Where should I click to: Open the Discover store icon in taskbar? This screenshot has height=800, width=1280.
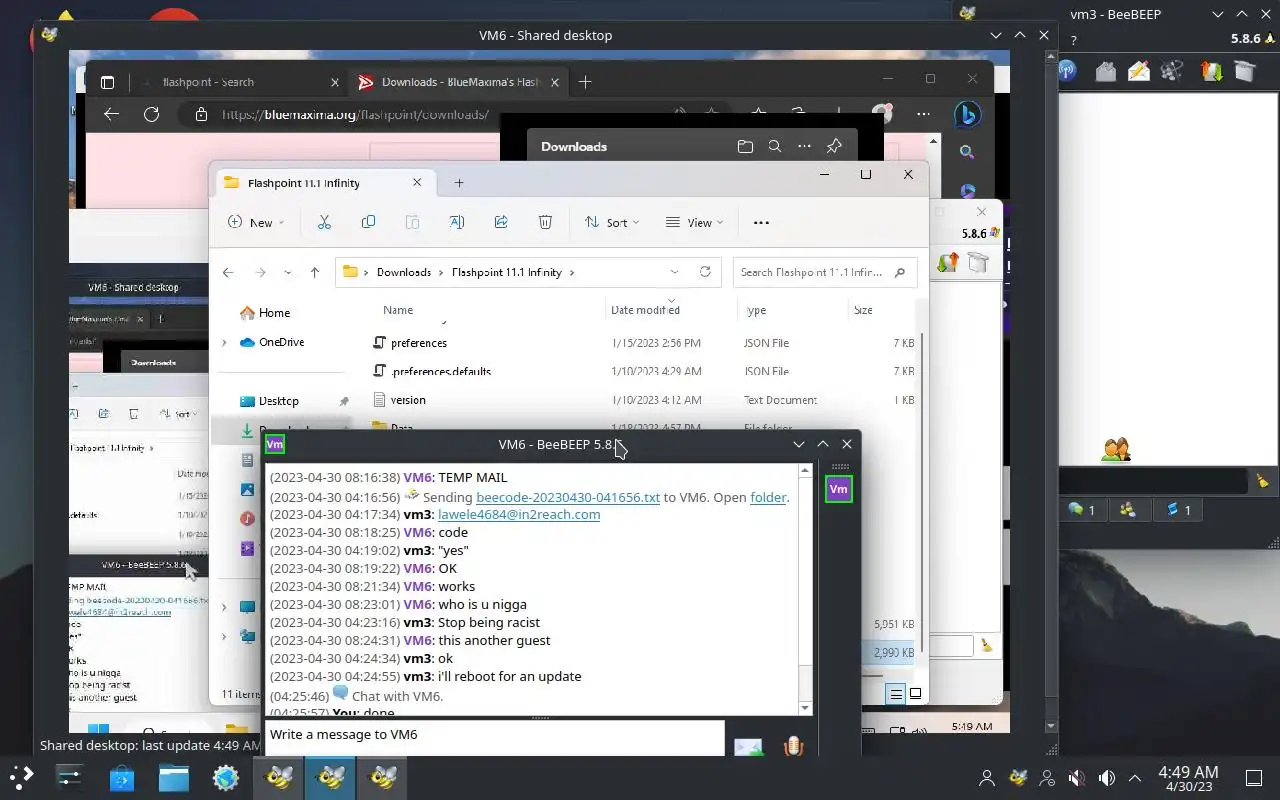[x=122, y=777]
